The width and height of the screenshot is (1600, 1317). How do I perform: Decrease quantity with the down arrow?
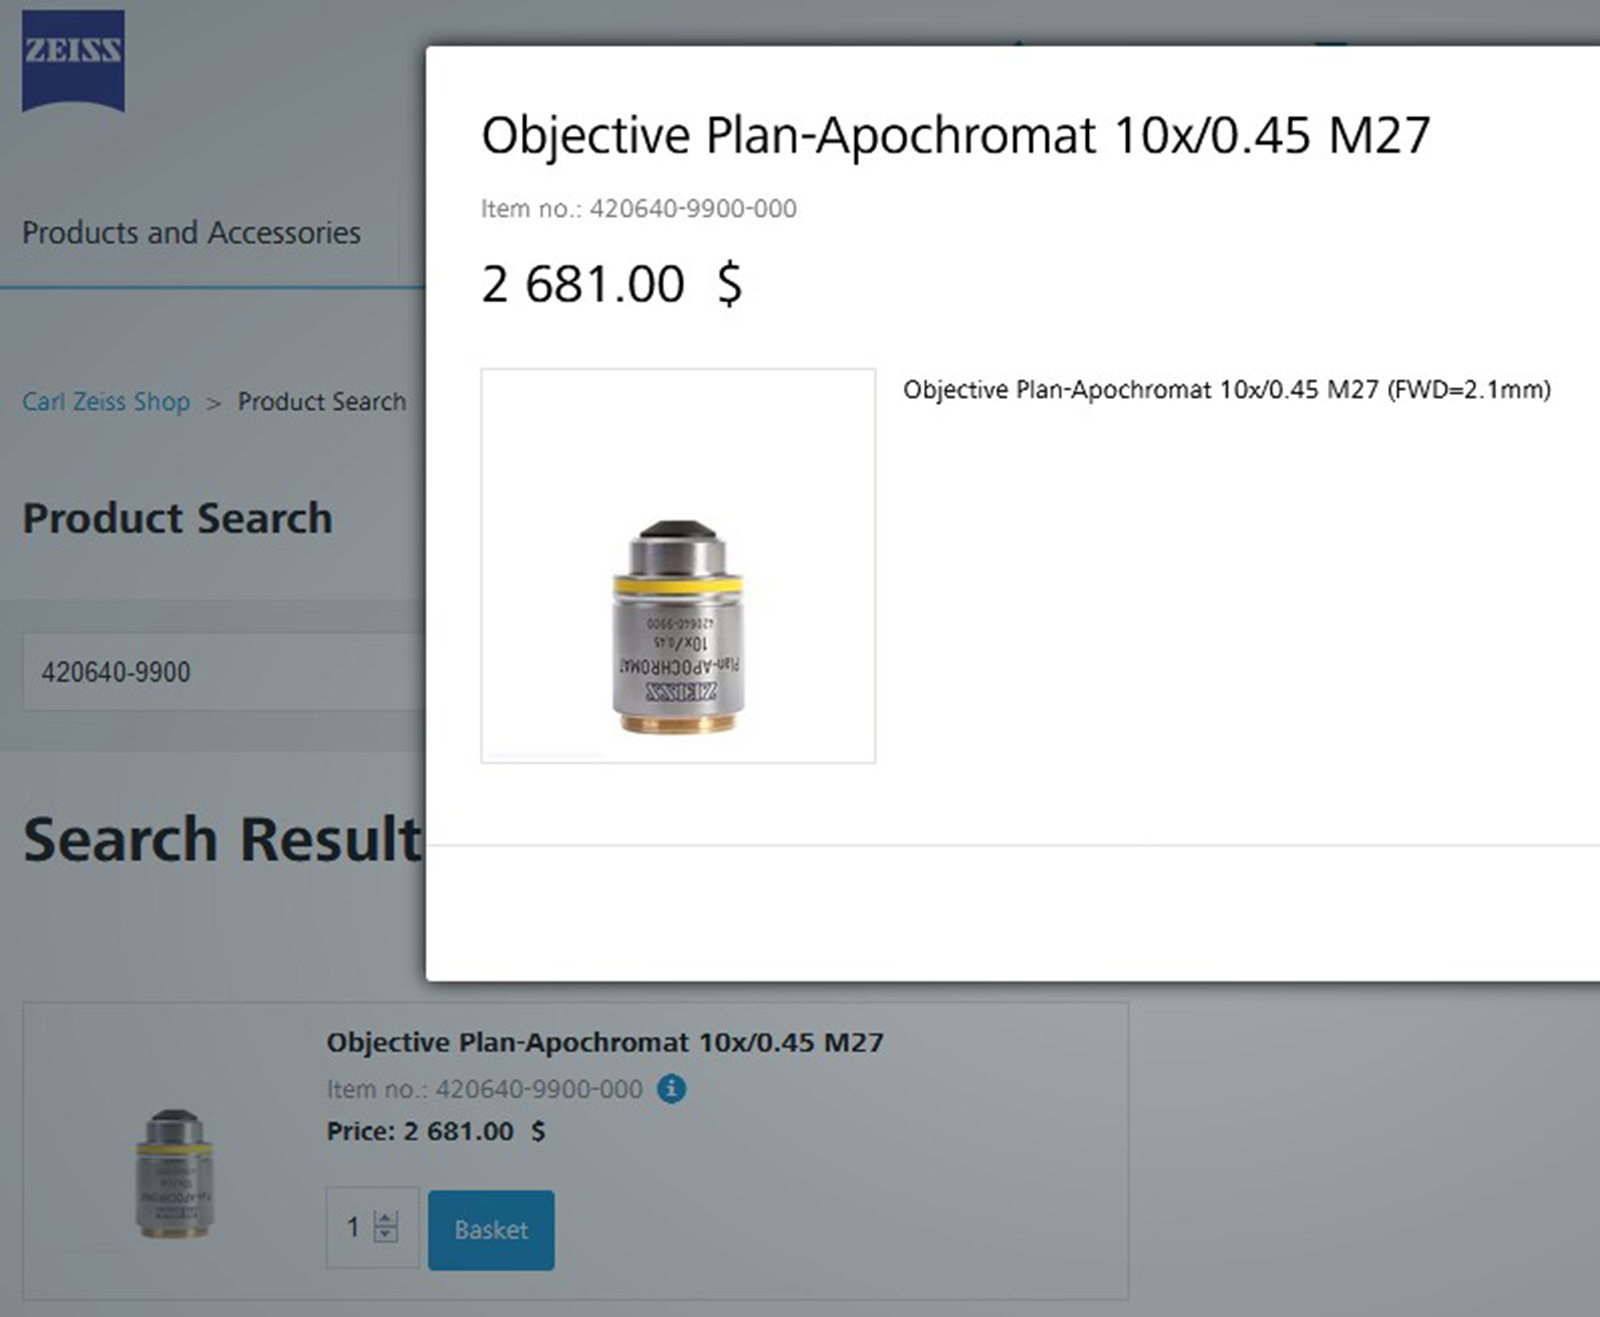pos(386,1235)
